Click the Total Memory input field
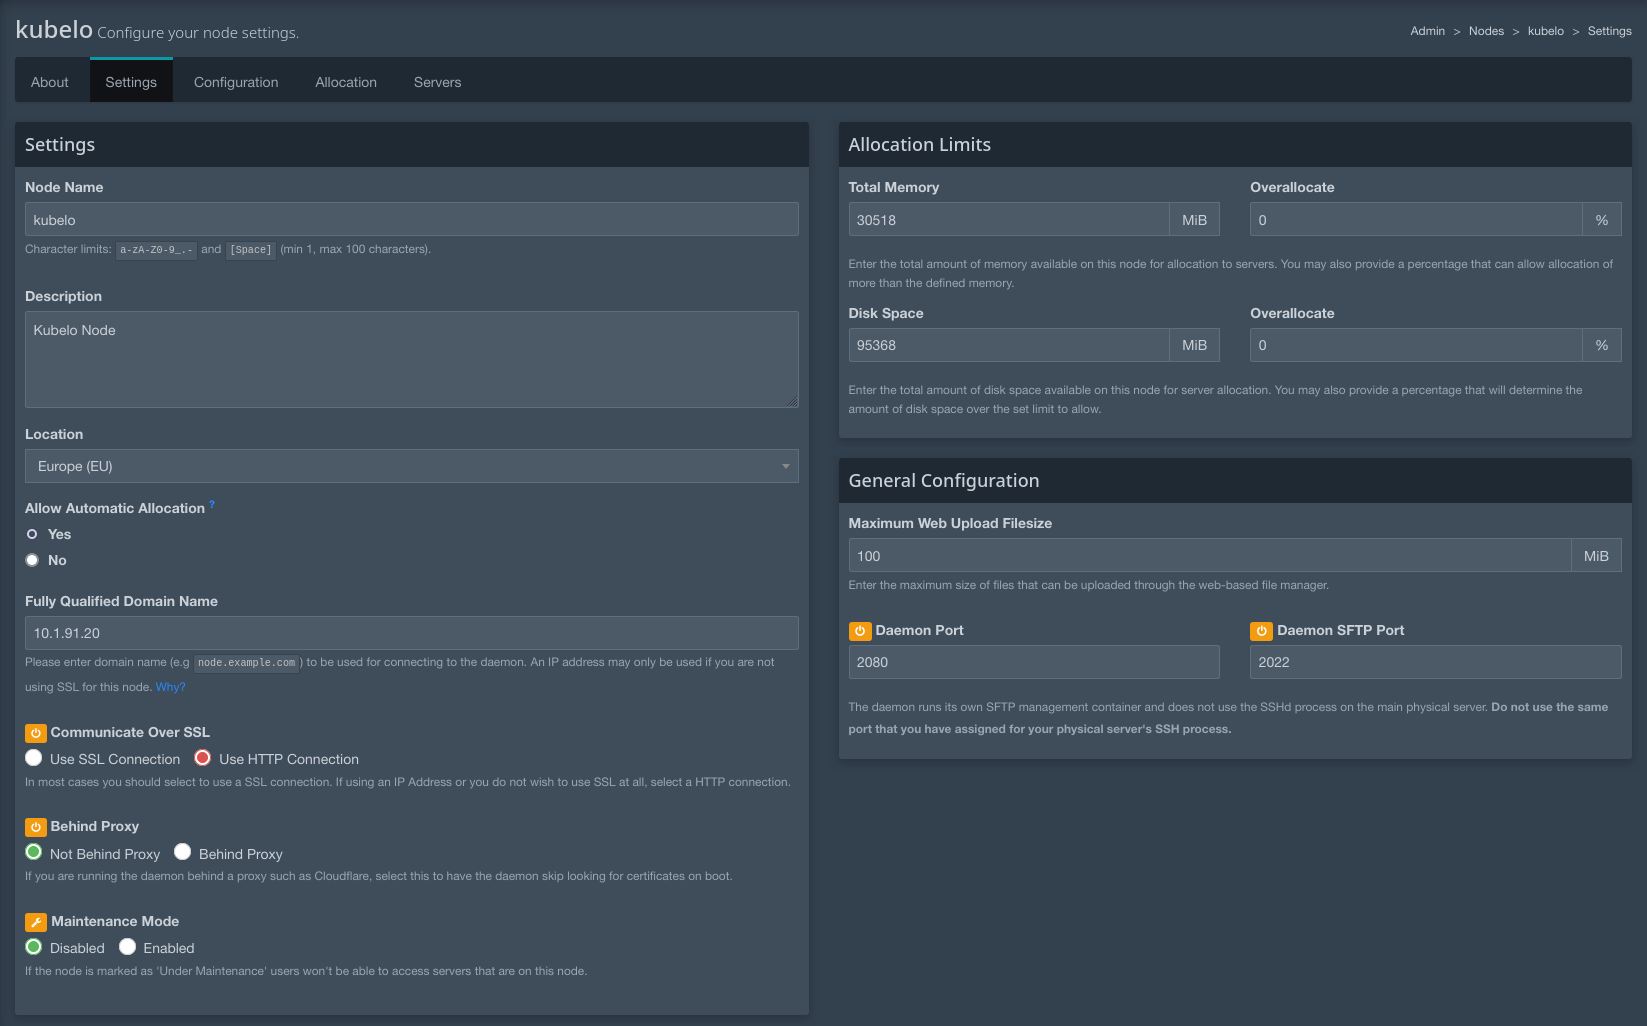The height and width of the screenshot is (1026, 1647). click(x=1009, y=219)
